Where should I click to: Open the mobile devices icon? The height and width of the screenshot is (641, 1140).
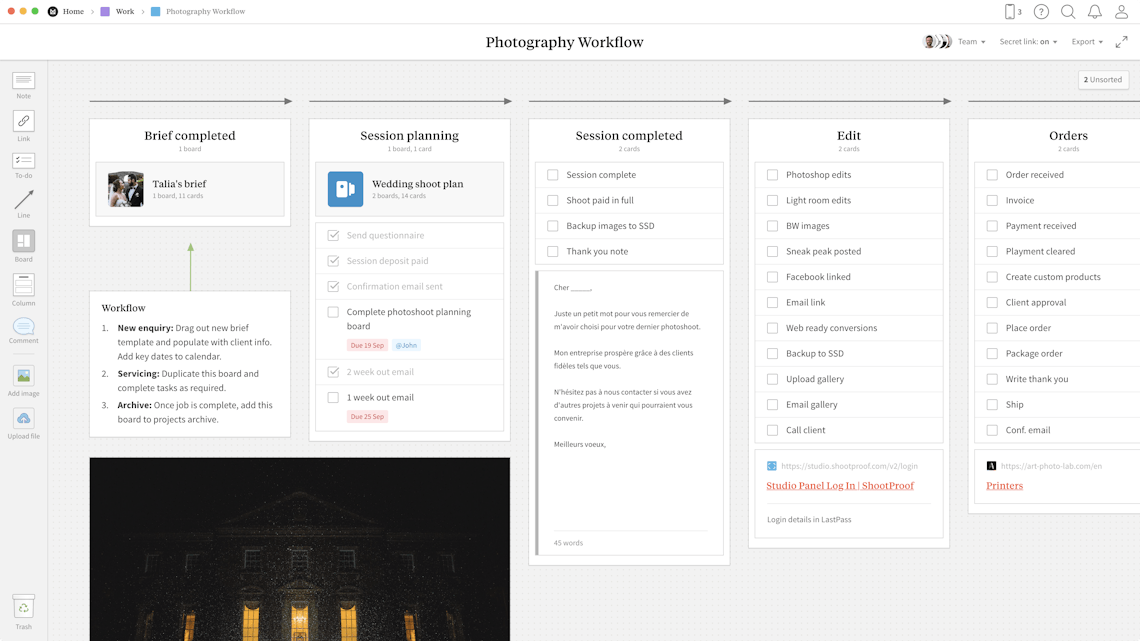point(1010,11)
